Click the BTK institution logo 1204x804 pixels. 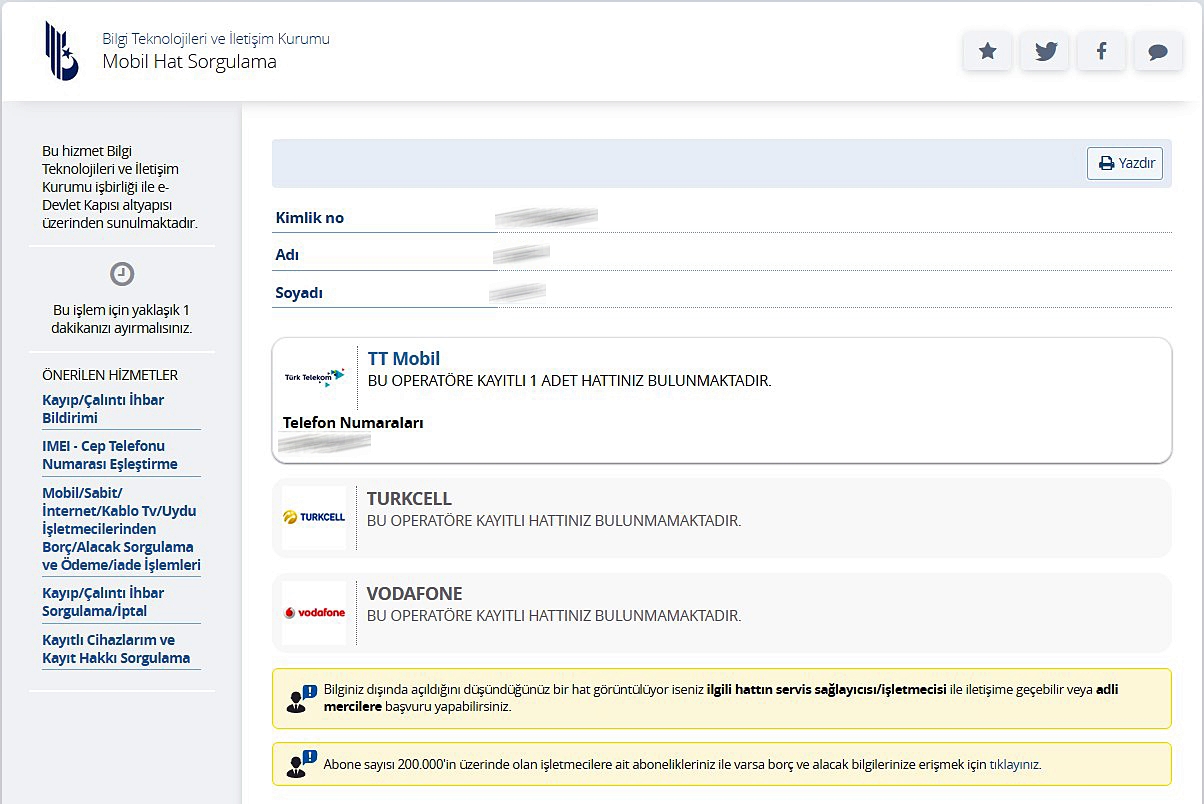point(61,51)
